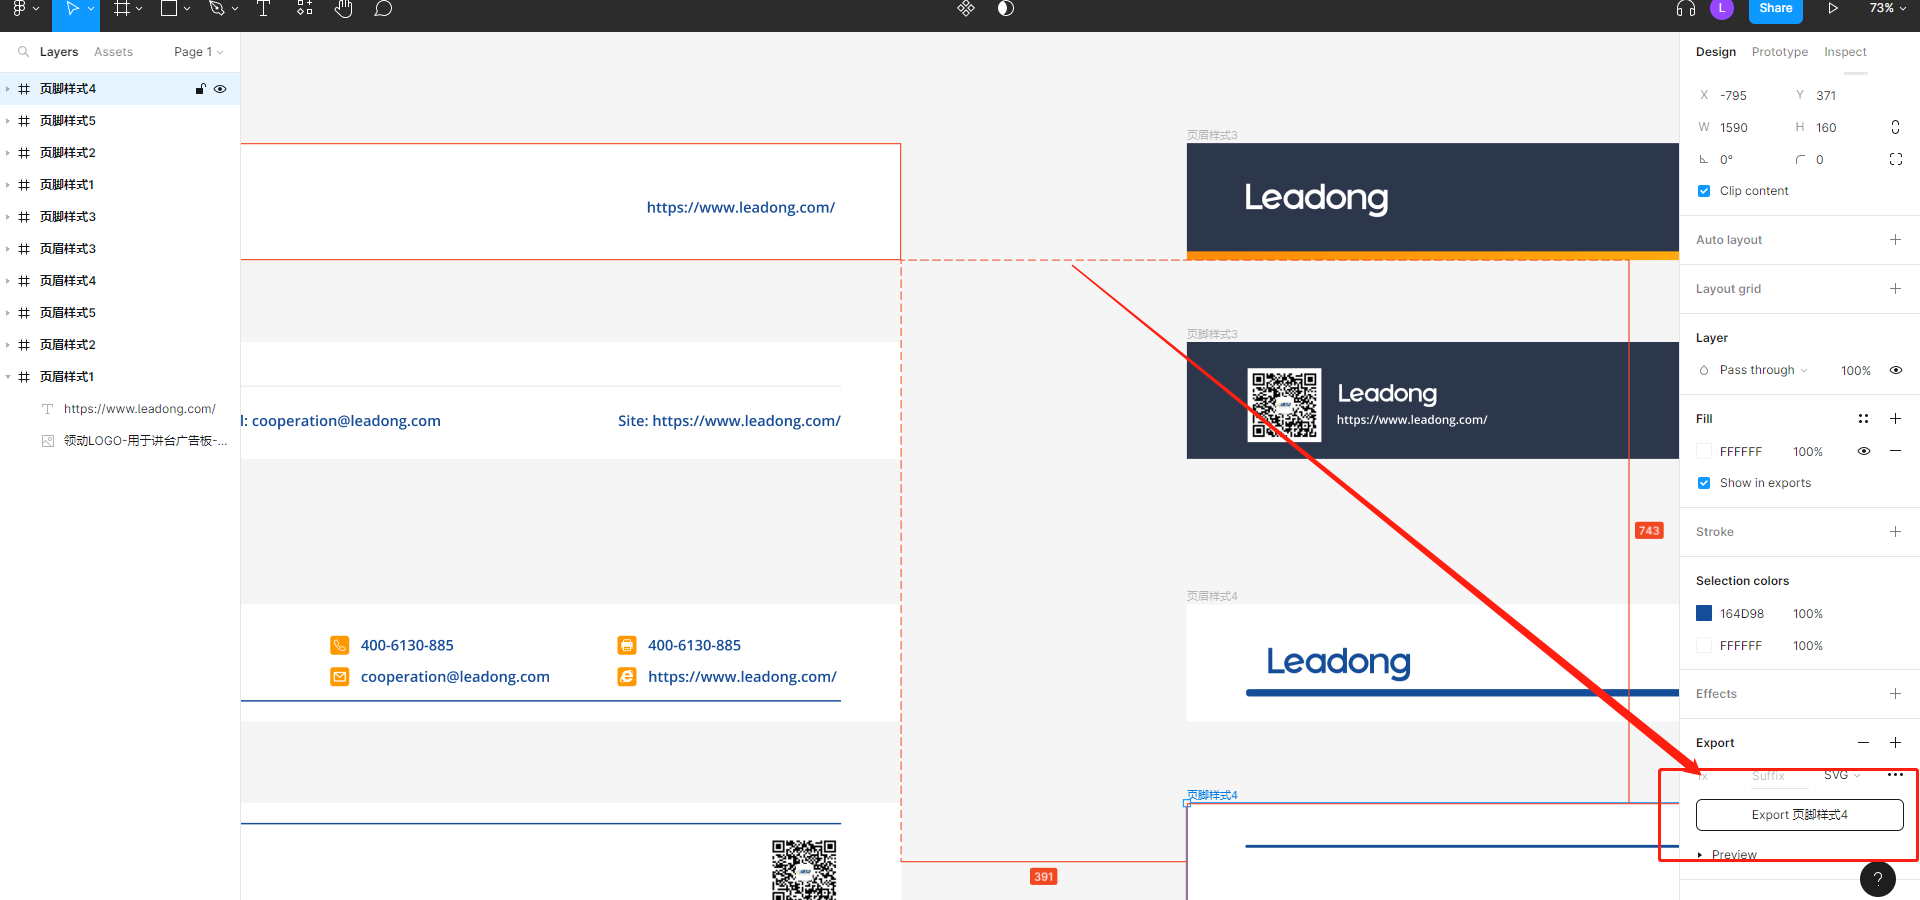Click the Resources components tool icon
This screenshot has height=900, width=1920.
[x=305, y=9]
